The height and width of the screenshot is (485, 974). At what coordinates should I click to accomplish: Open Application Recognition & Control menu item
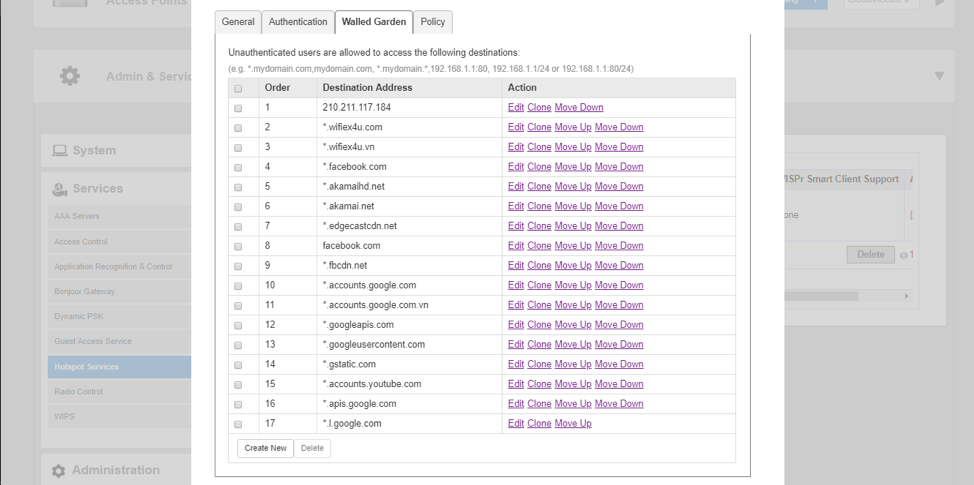point(119,266)
